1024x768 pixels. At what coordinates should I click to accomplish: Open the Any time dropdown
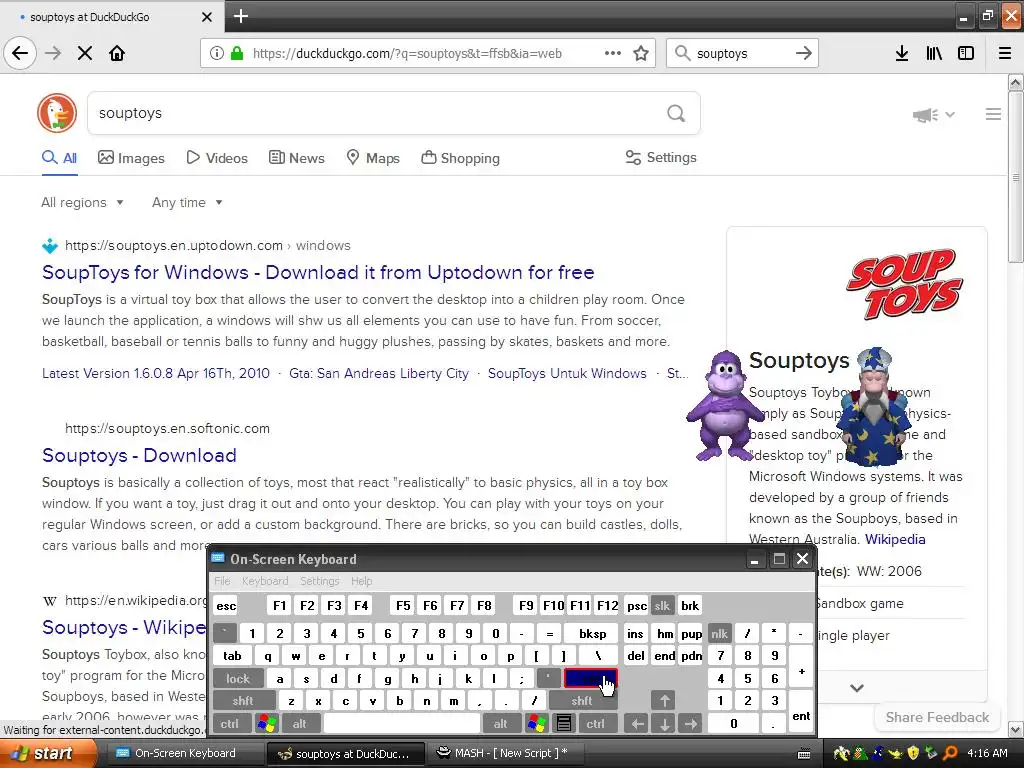(x=187, y=202)
